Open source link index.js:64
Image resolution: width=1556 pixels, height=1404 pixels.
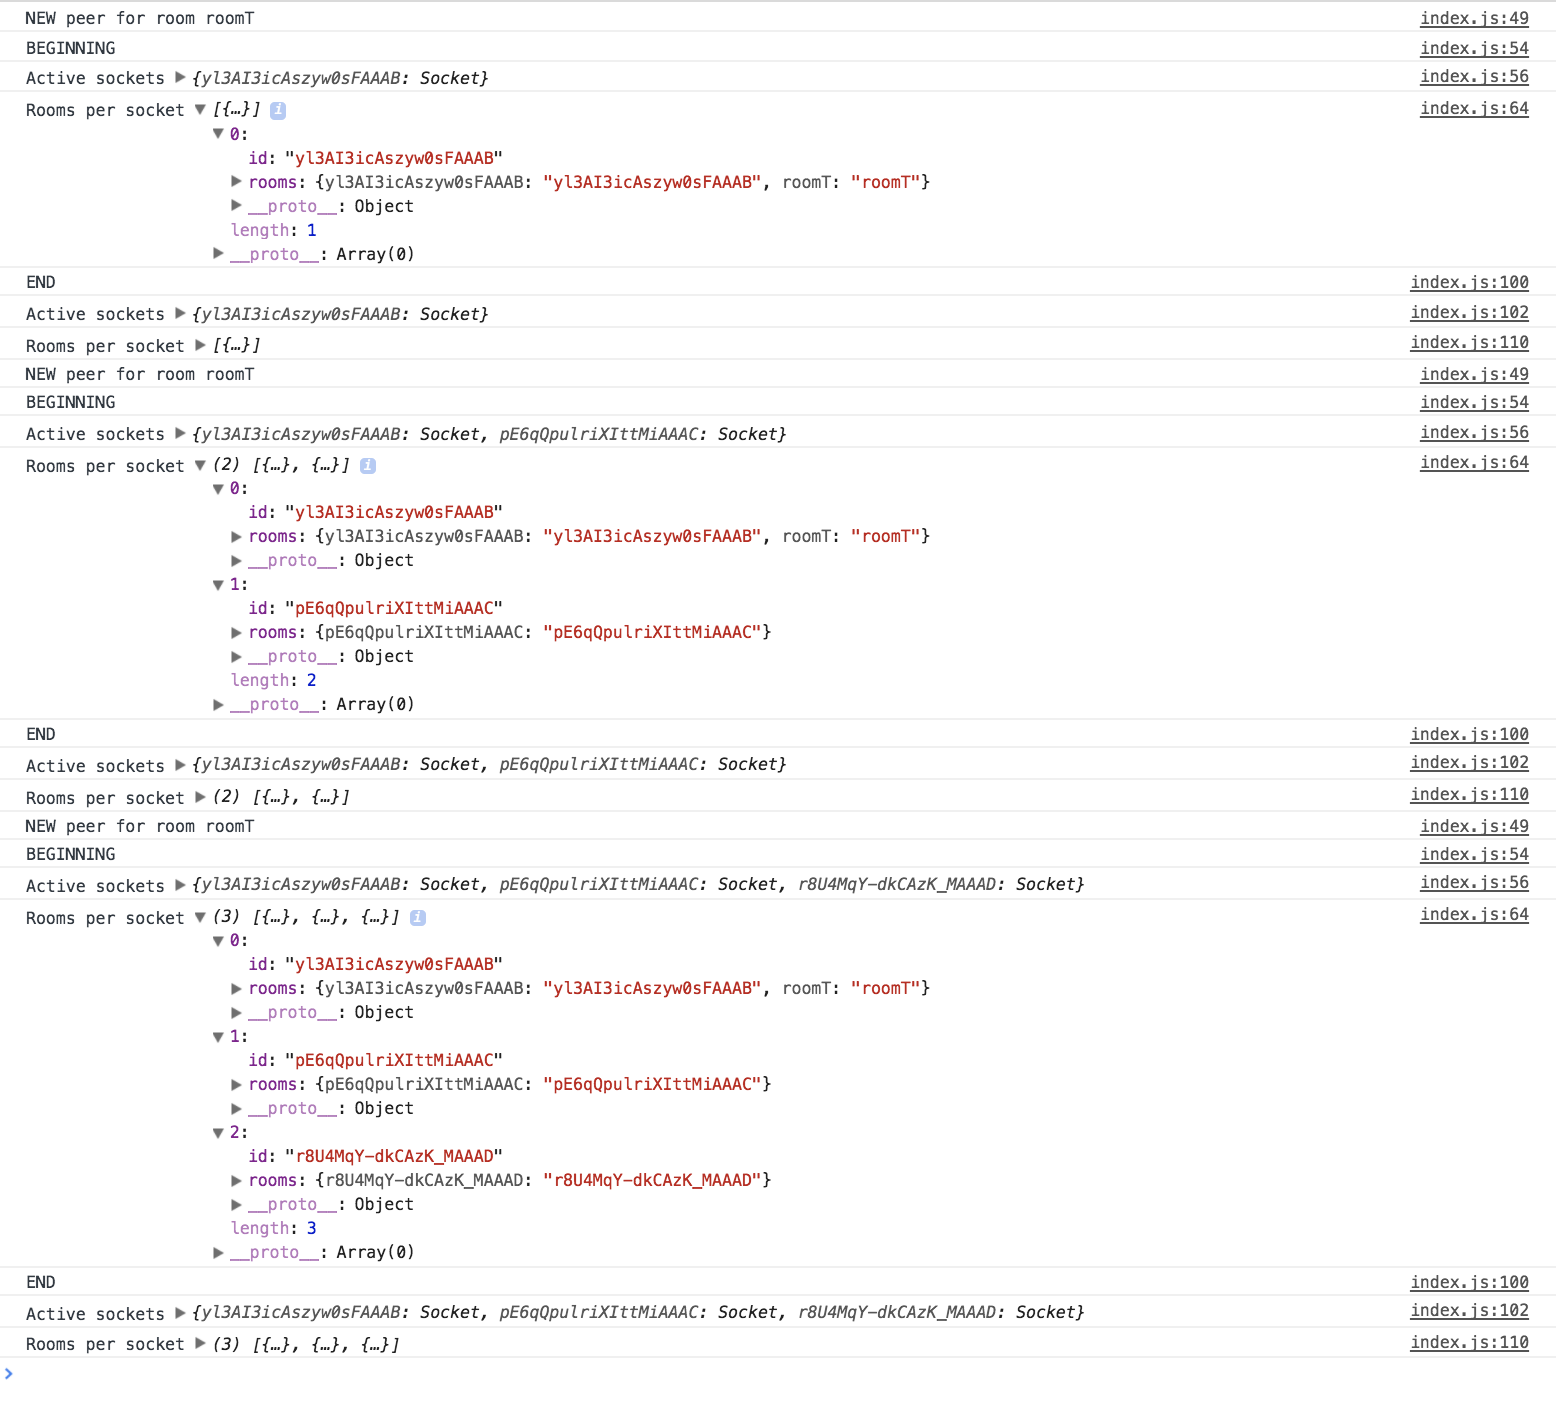pos(1473,108)
